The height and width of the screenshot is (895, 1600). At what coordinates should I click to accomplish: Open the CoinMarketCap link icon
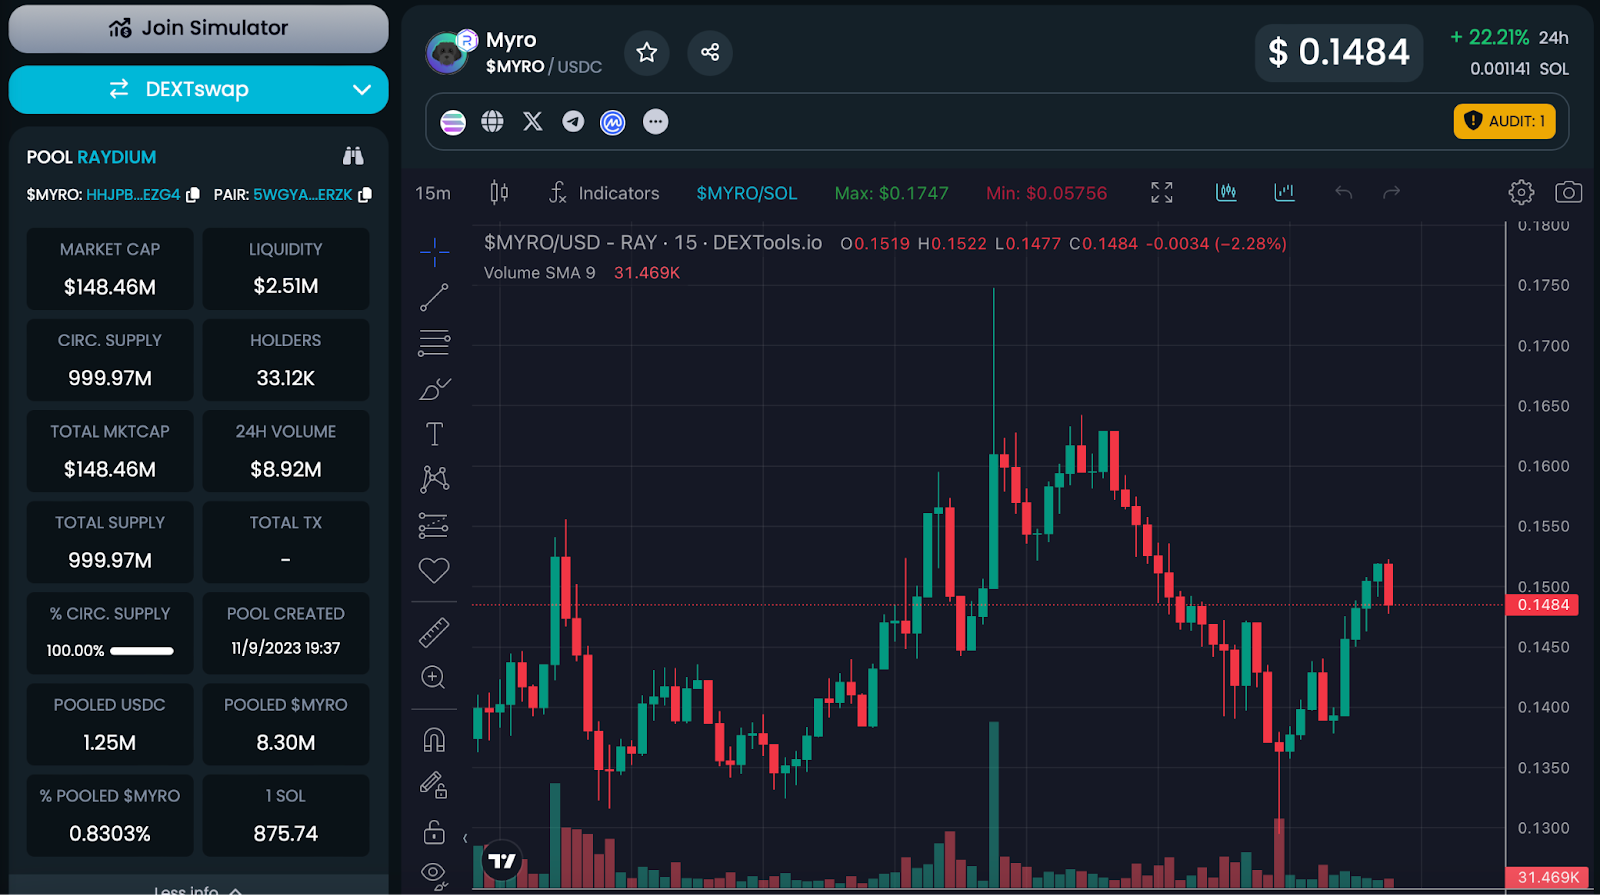pyautogui.click(x=613, y=122)
